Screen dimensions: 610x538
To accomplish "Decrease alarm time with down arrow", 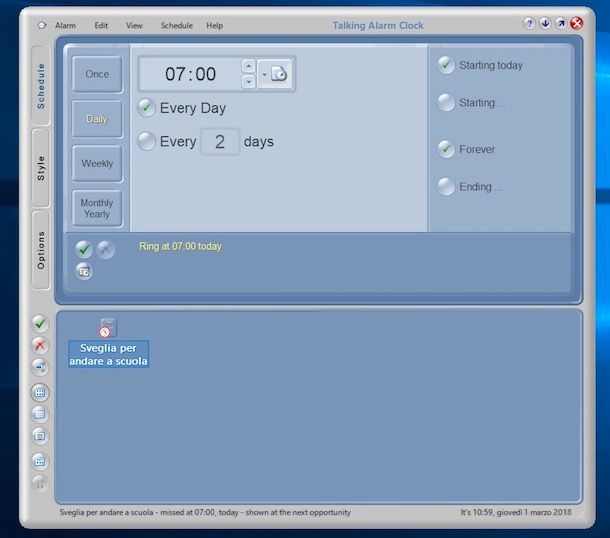I will click(249, 82).
